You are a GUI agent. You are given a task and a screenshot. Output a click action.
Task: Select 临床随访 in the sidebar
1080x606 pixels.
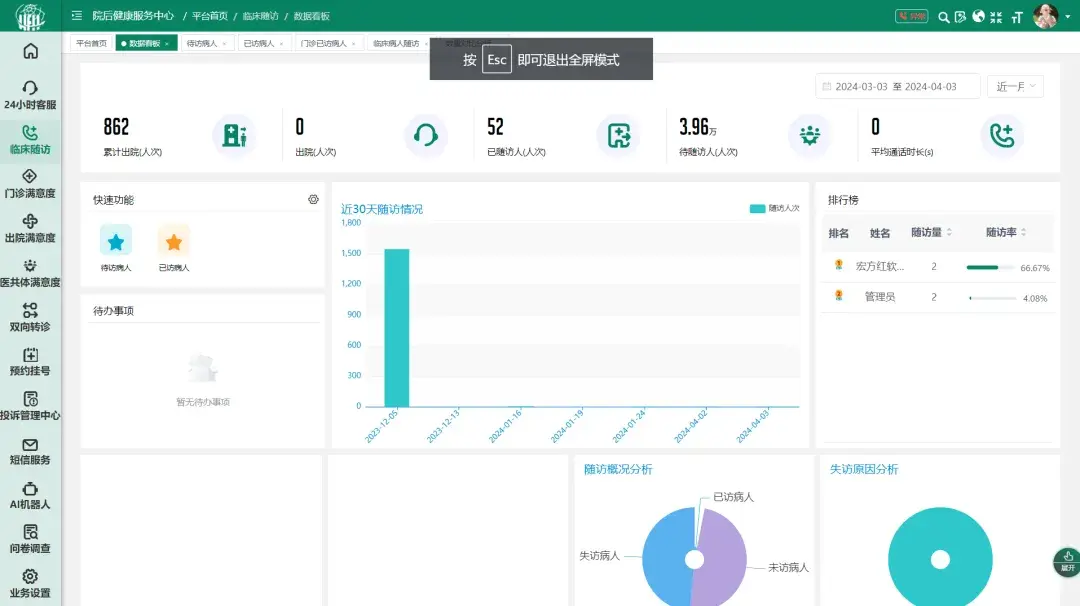(30, 140)
